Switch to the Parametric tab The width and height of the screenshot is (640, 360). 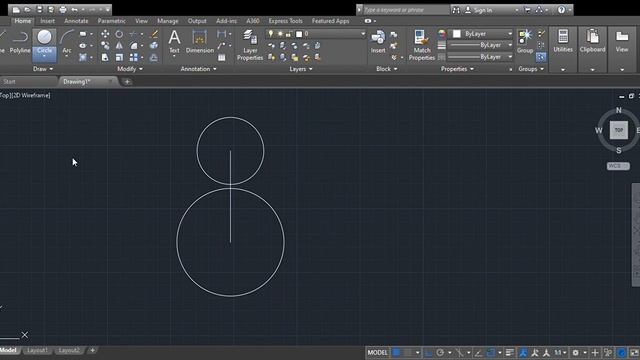click(111, 21)
